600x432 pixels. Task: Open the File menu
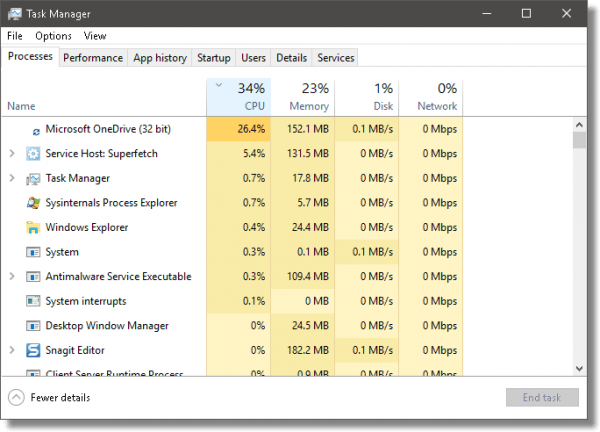(15, 36)
